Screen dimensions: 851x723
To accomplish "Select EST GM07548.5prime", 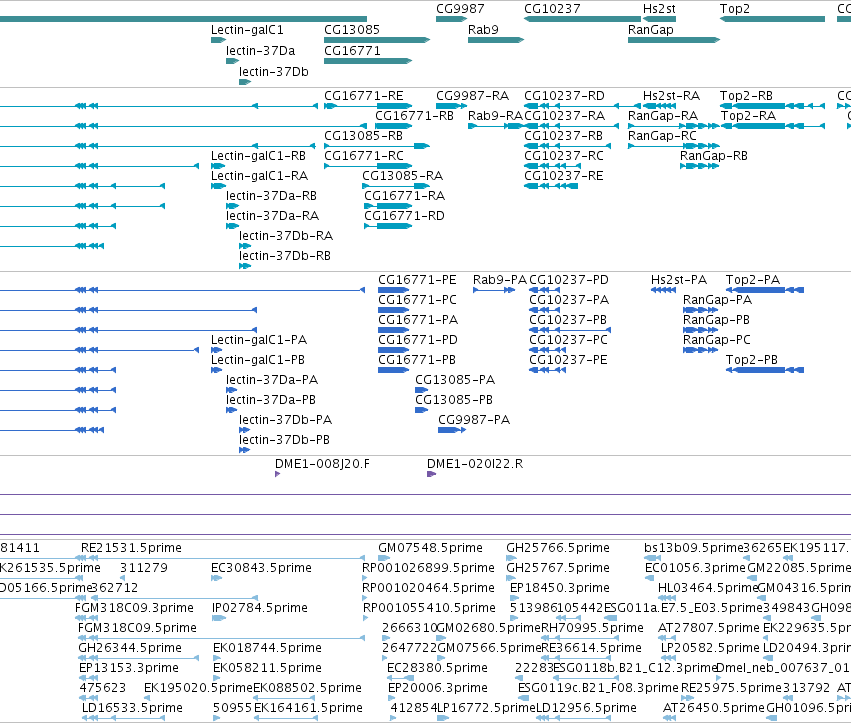I will [430, 548].
